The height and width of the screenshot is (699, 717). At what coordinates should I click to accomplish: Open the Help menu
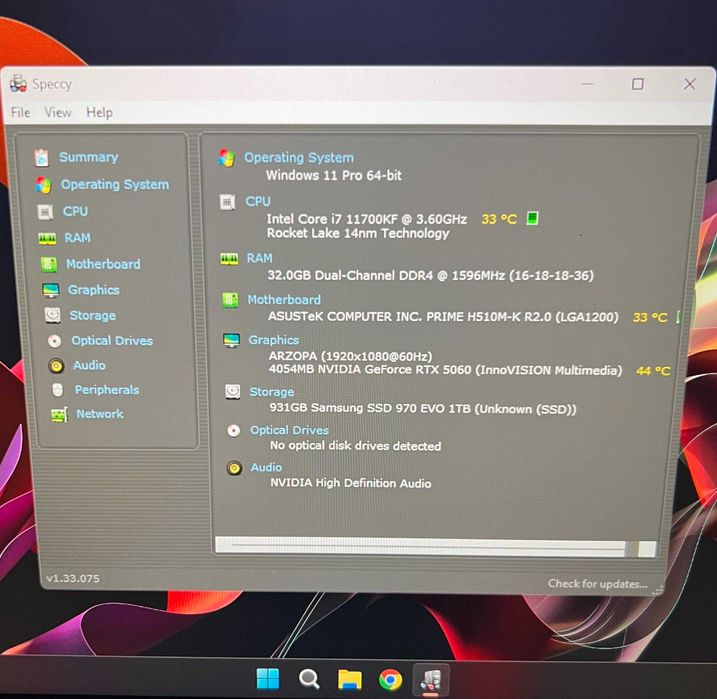tap(99, 112)
